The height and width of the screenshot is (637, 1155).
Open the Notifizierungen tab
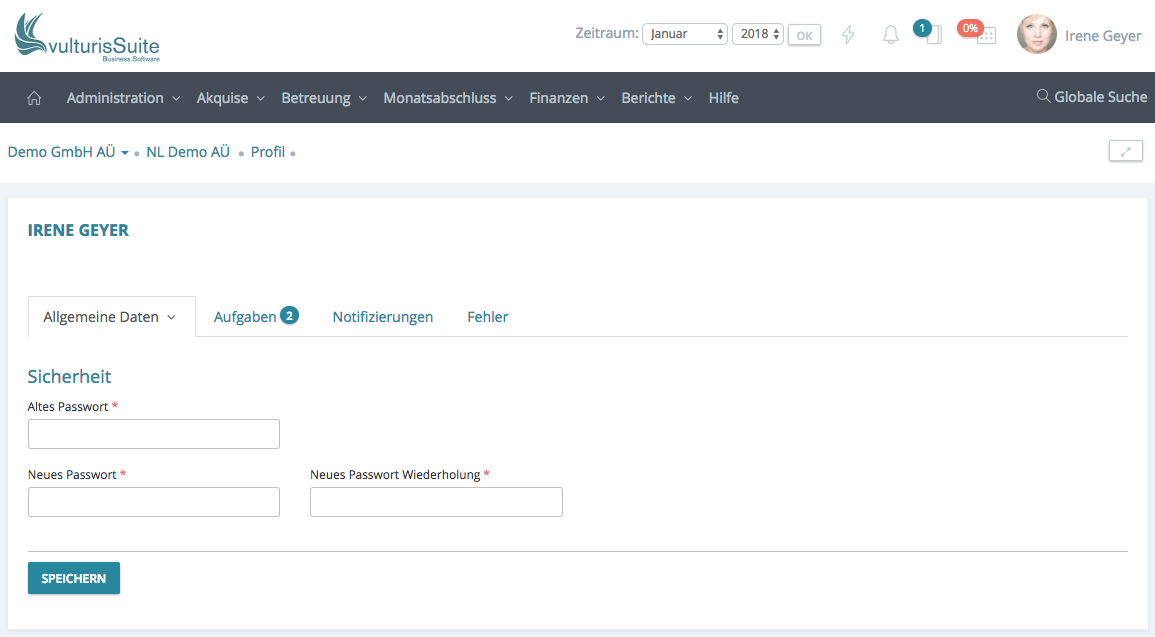(382, 317)
